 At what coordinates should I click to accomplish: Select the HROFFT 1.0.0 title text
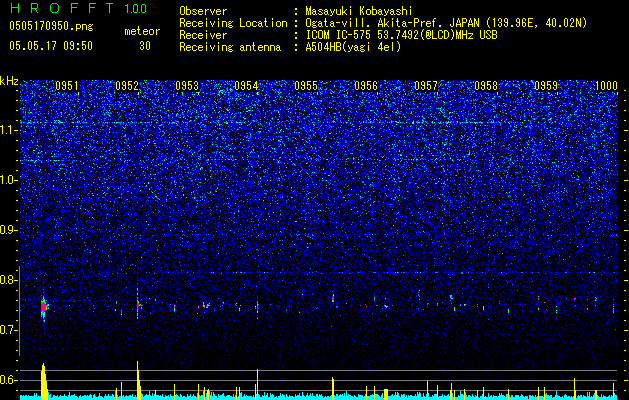coord(78,8)
